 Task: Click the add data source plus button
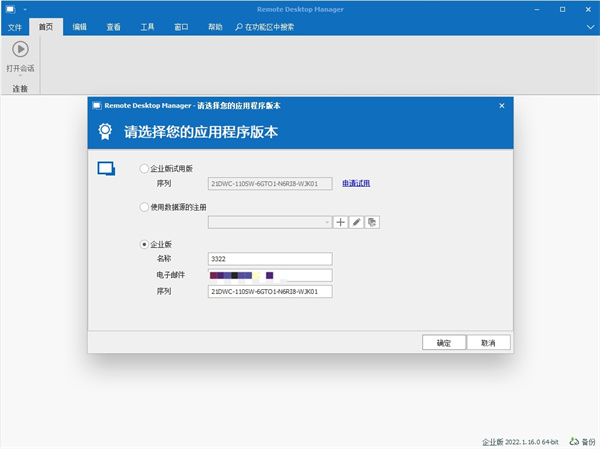[x=341, y=222]
